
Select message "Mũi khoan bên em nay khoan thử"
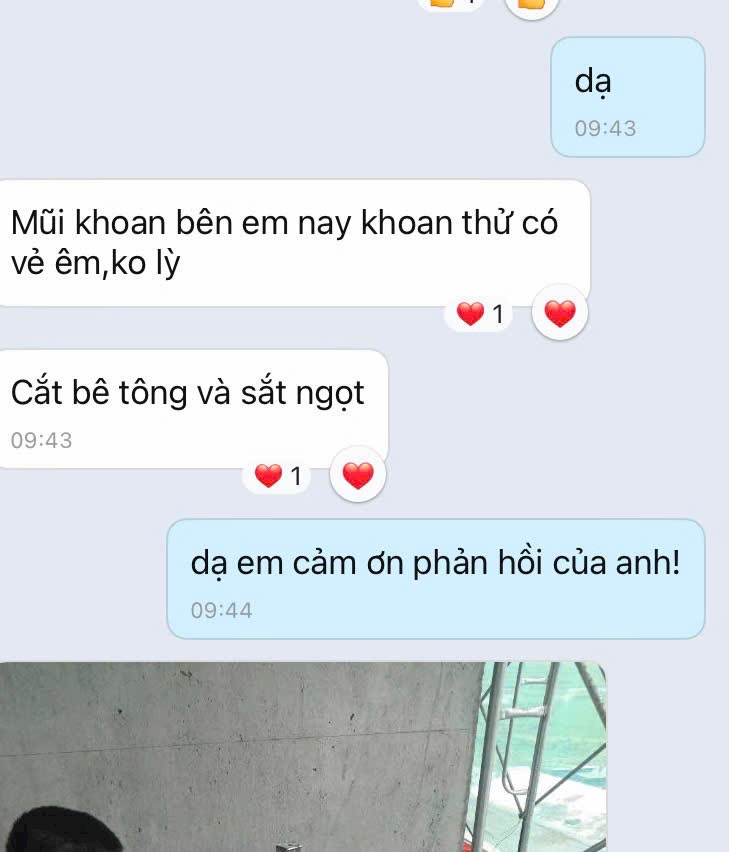click(x=294, y=243)
